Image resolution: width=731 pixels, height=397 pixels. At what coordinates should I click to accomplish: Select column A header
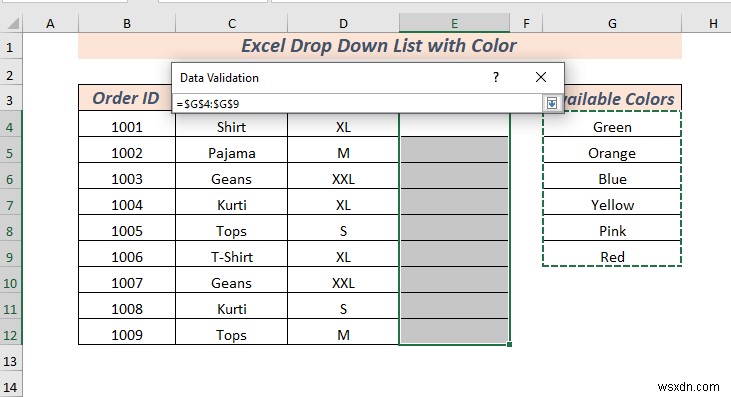[50, 23]
